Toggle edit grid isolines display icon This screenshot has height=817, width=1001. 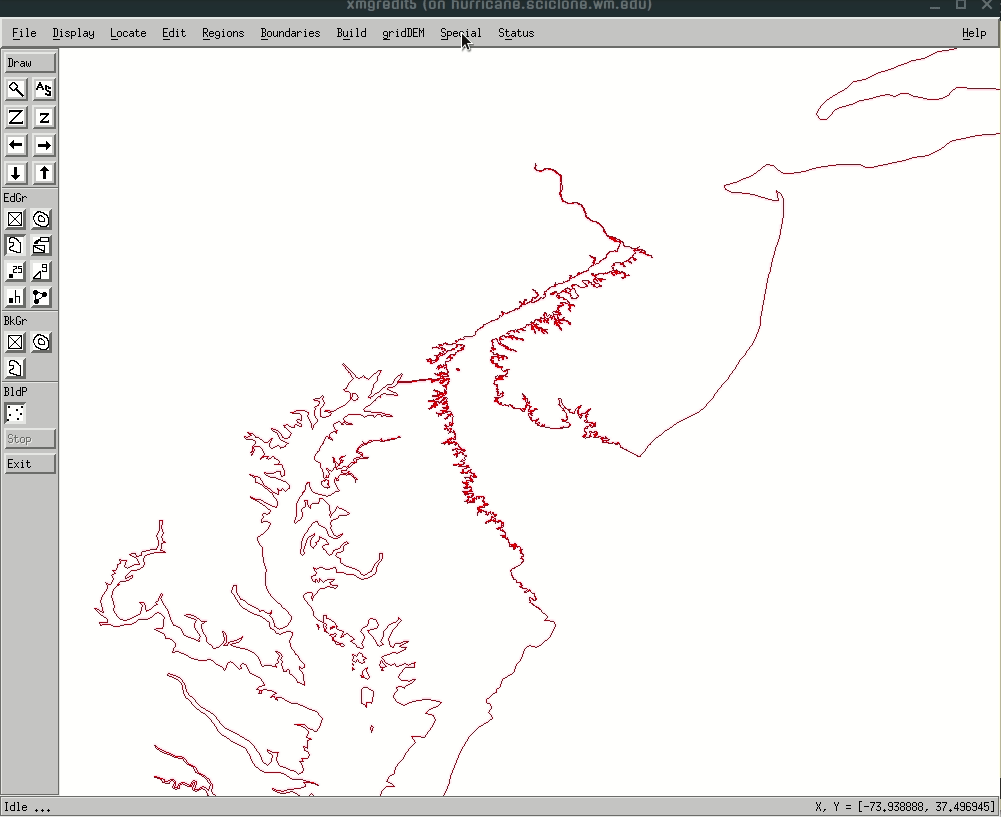[42, 219]
